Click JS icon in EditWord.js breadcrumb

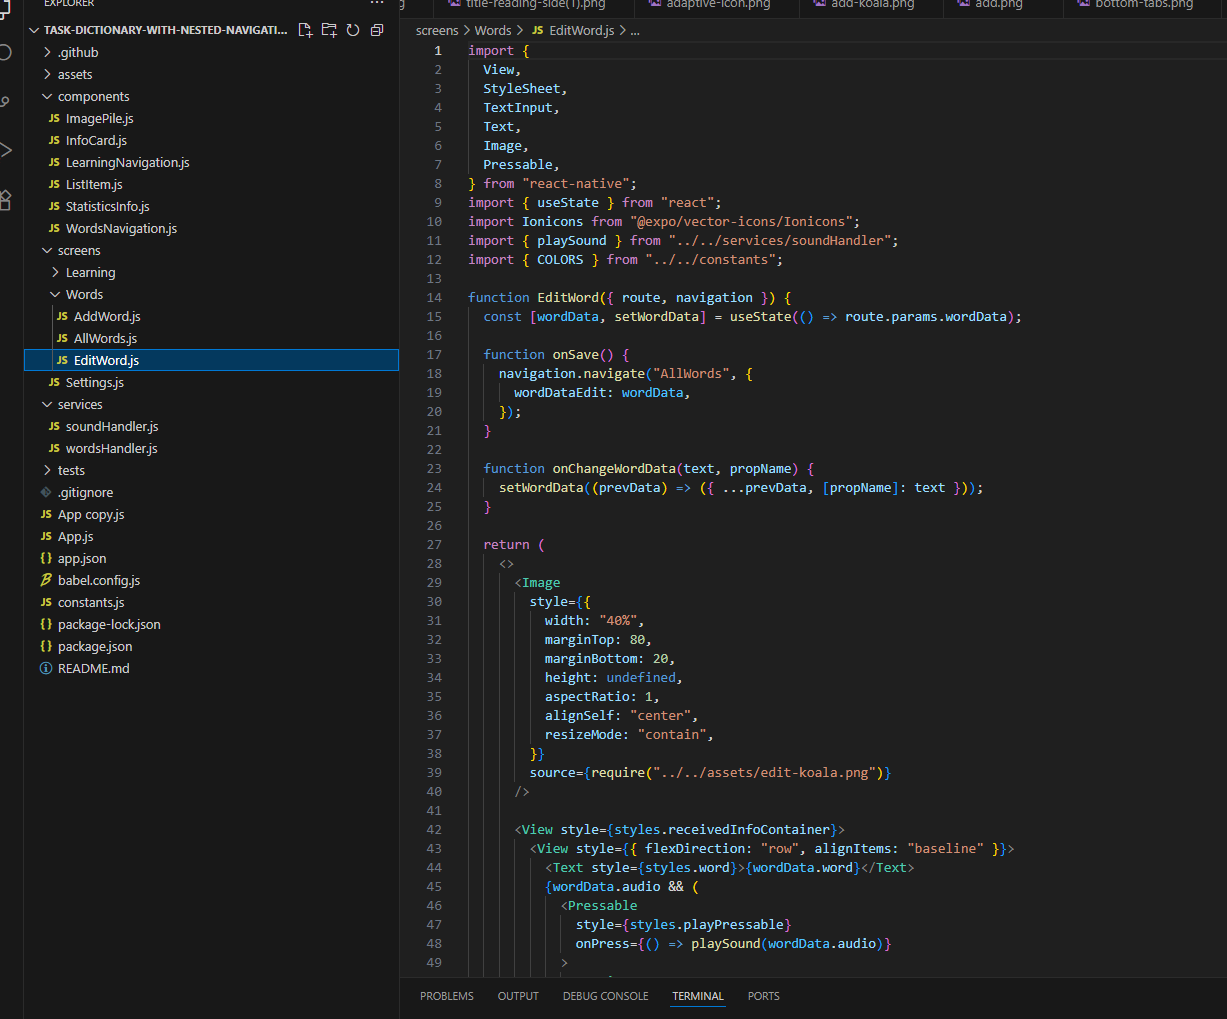pos(538,31)
